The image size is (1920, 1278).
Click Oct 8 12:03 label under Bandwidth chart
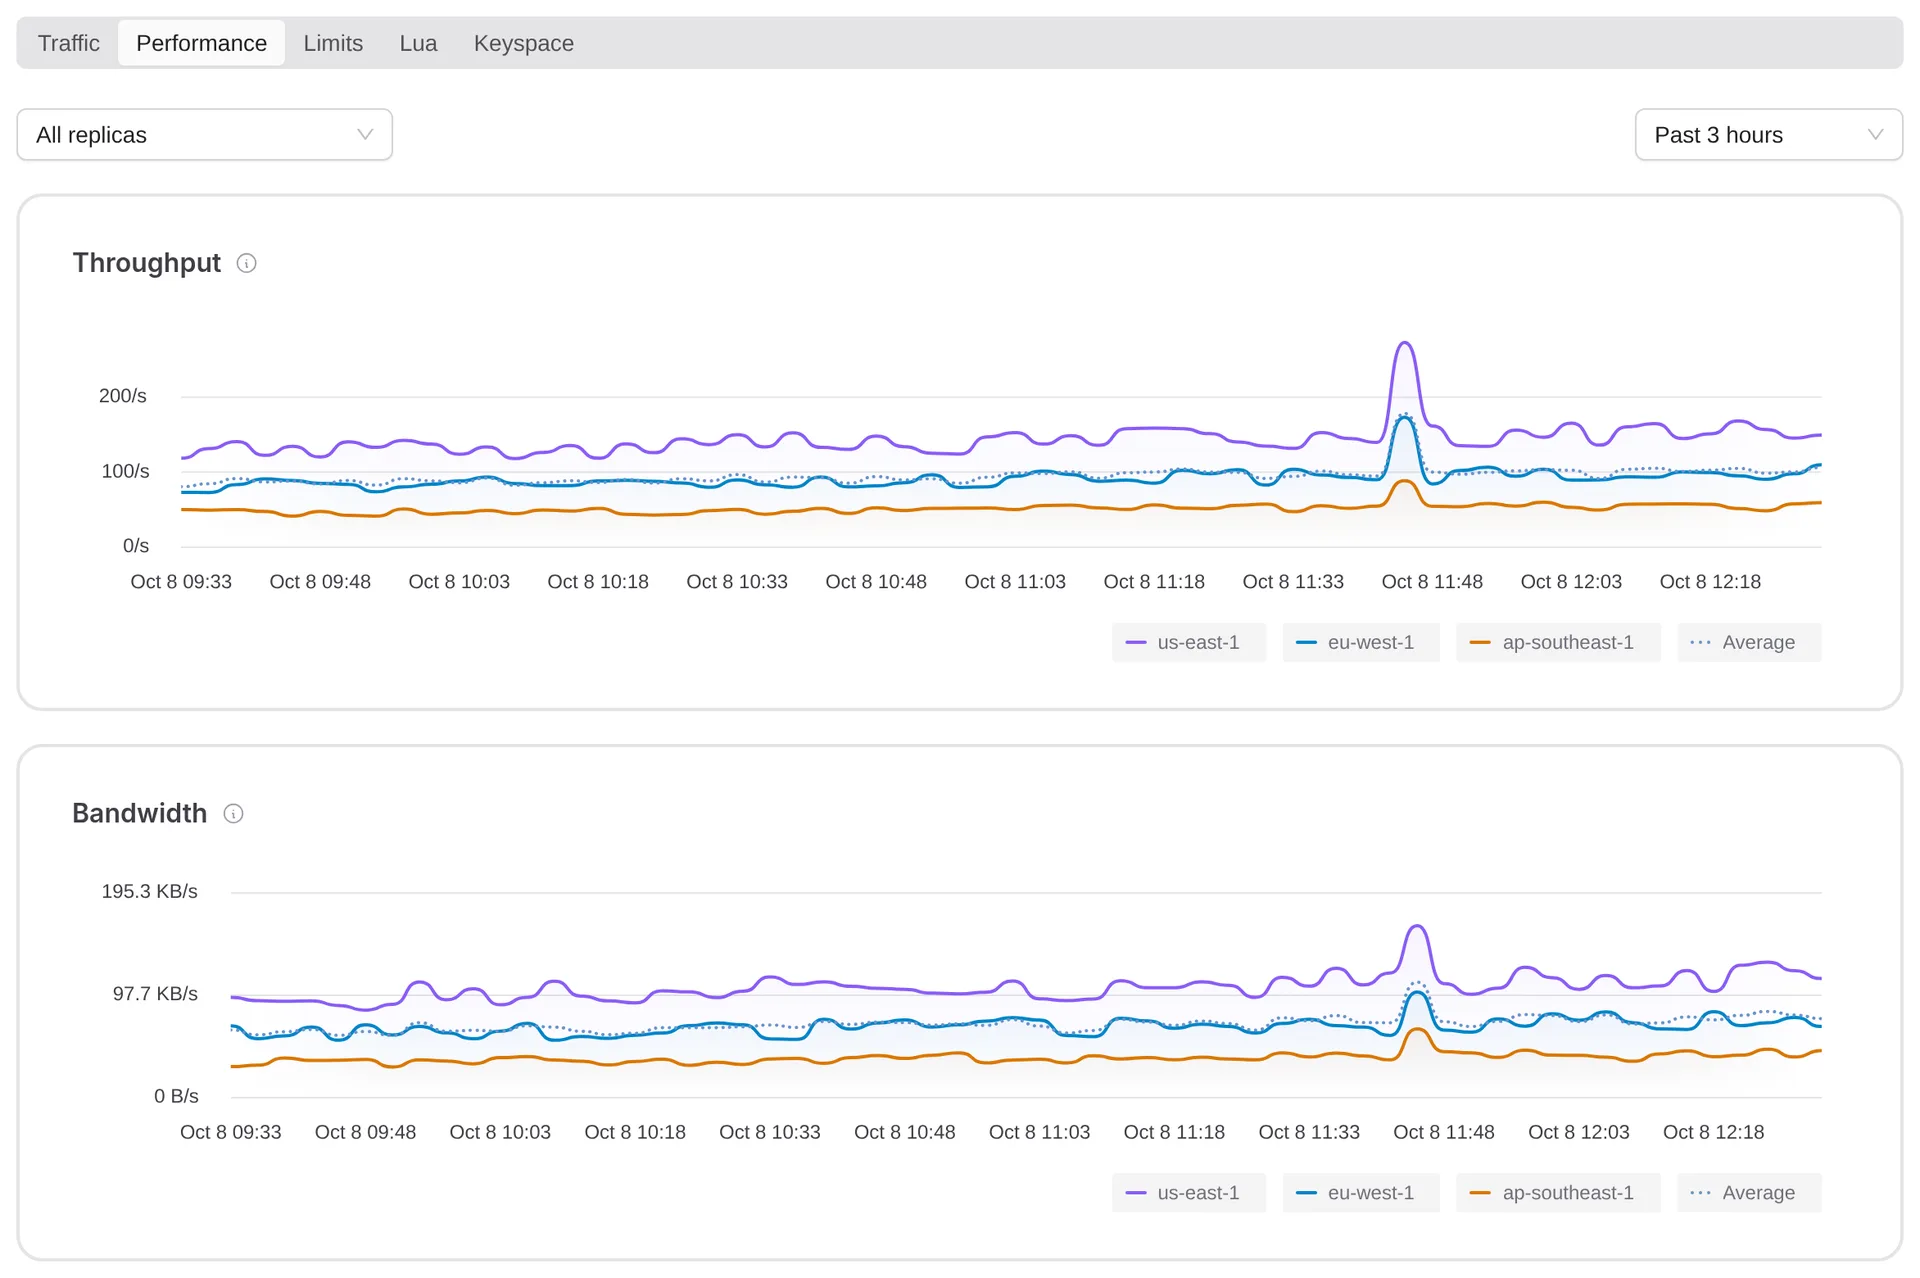pyautogui.click(x=1579, y=1132)
